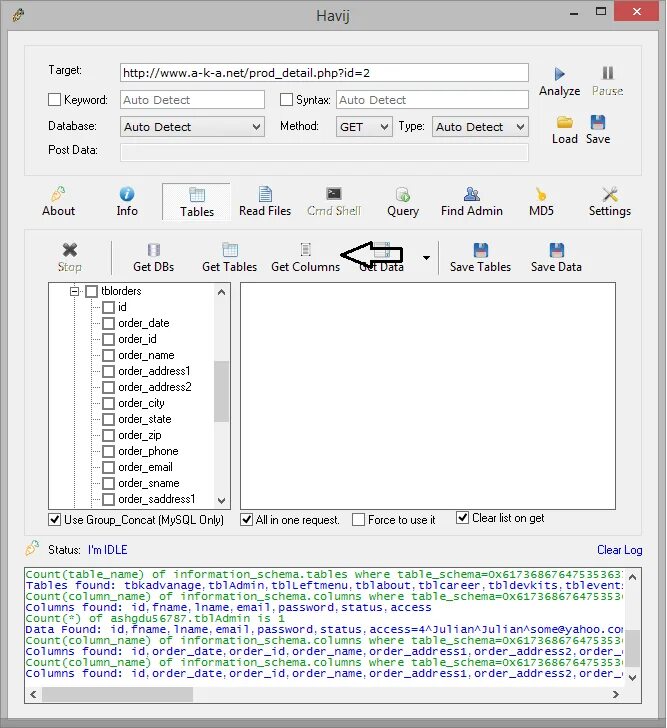
Task: Open the About section
Action: [58, 202]
